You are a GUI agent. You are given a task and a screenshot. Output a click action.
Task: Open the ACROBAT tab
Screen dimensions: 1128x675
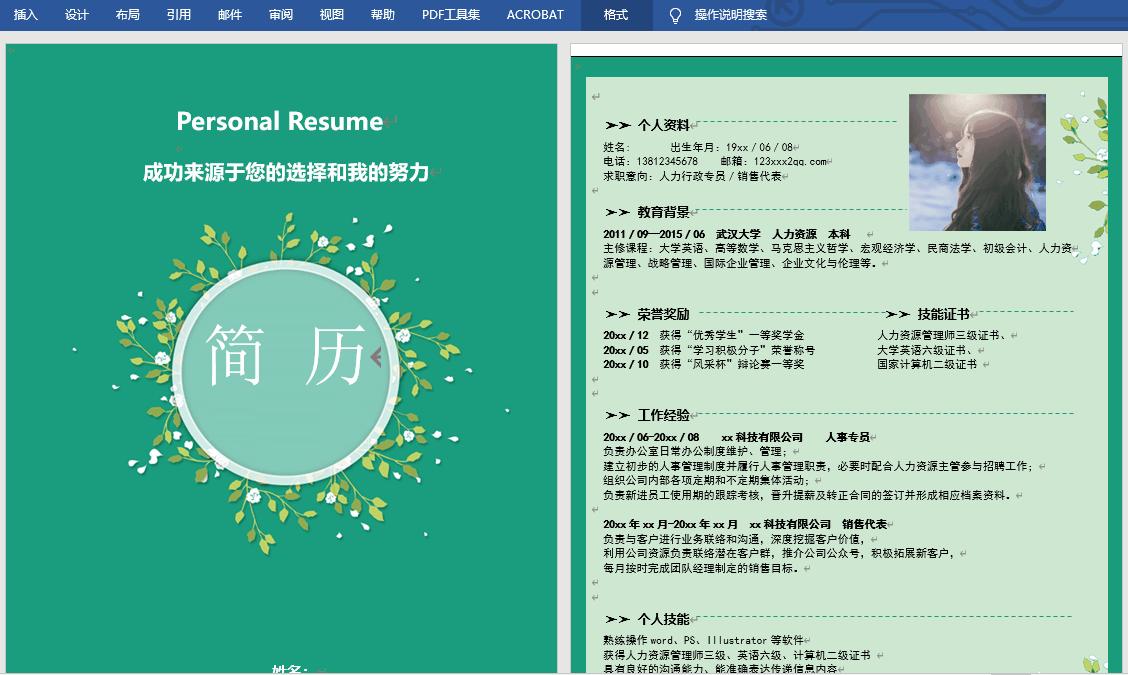(x=537, y=15)
